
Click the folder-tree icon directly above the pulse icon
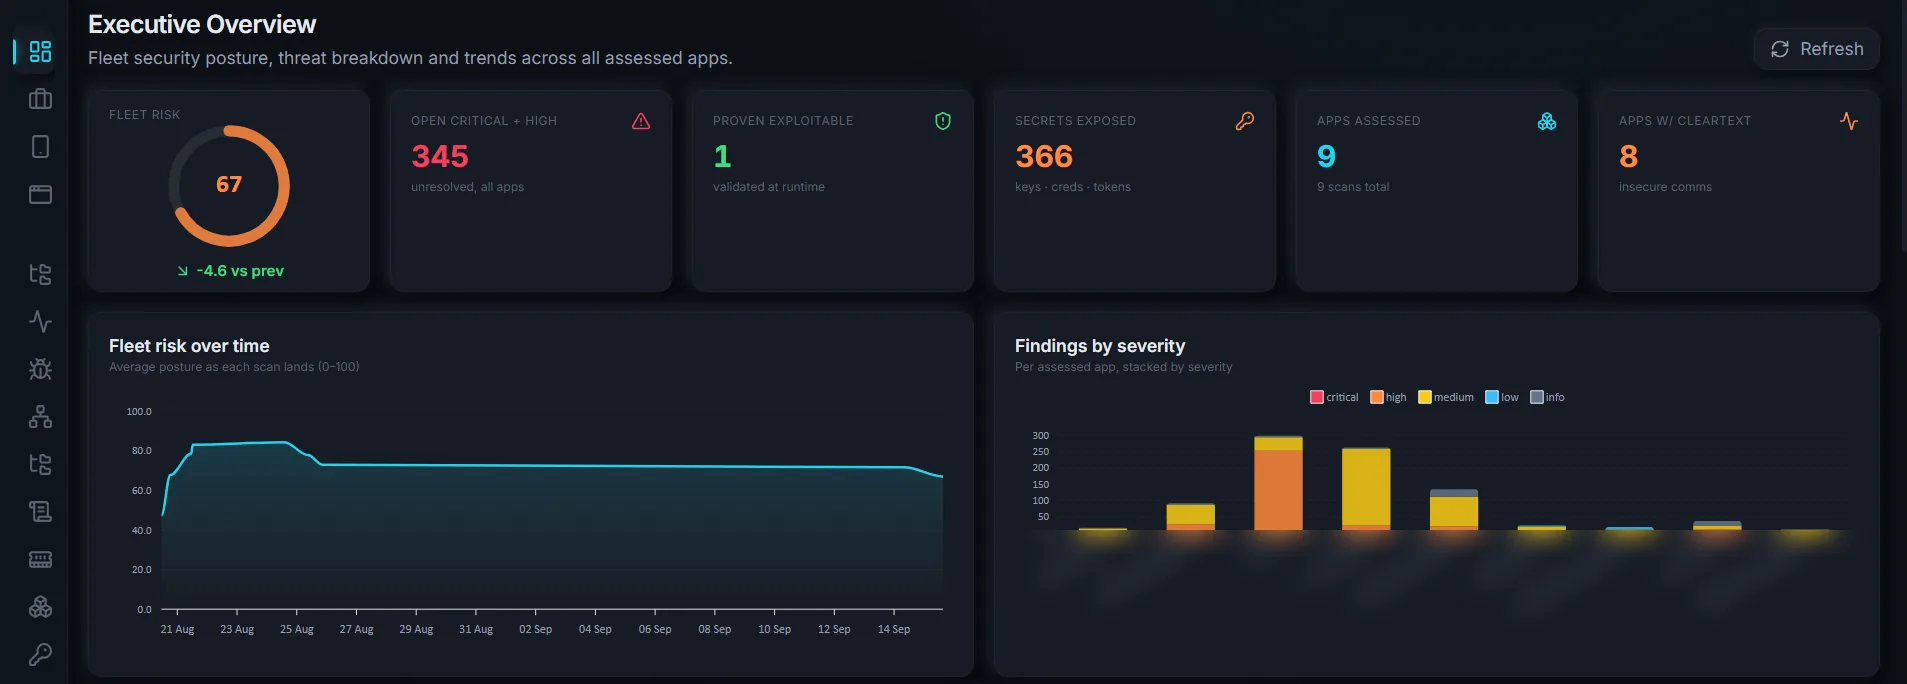40,274
